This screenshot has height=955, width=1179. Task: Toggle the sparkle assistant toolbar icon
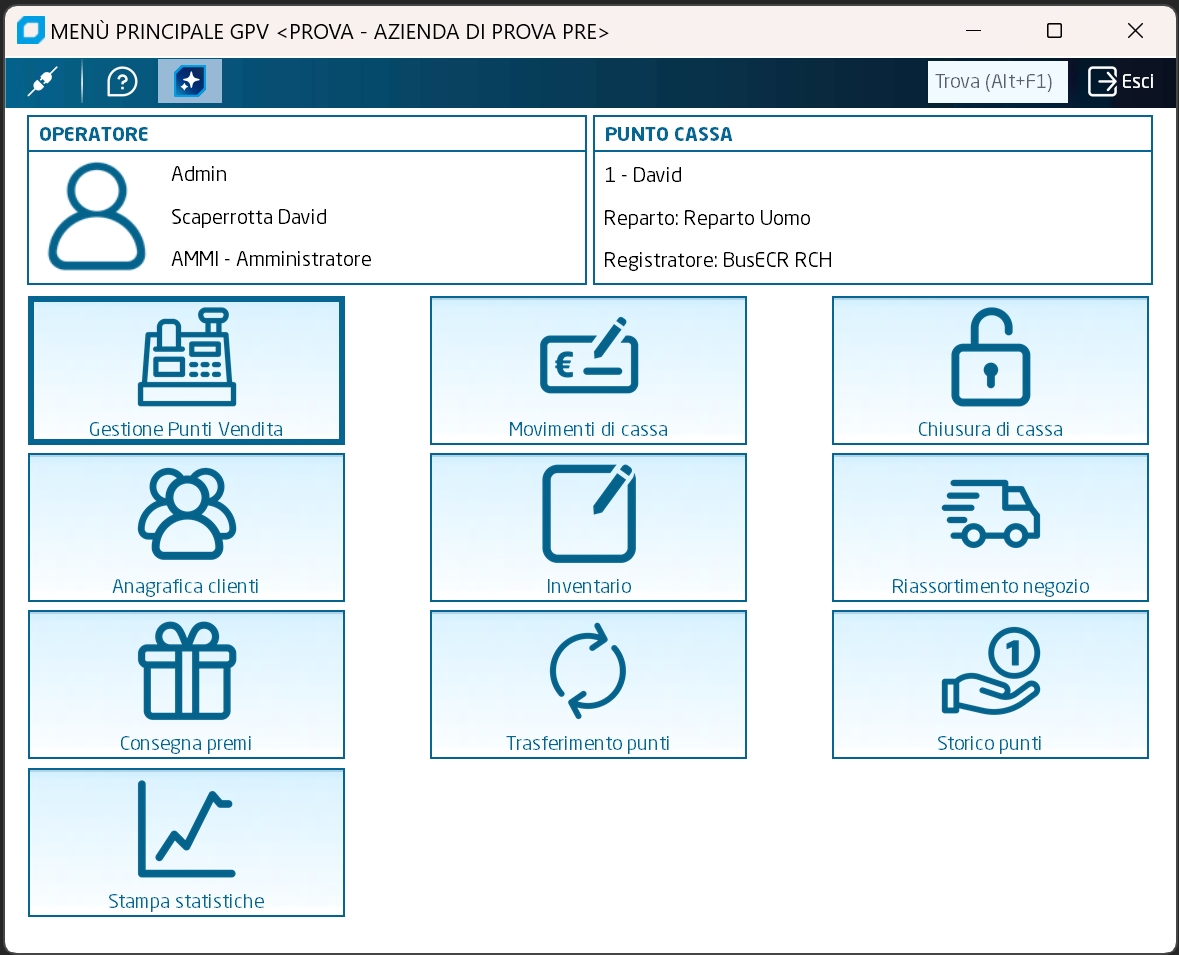point(190,82)
